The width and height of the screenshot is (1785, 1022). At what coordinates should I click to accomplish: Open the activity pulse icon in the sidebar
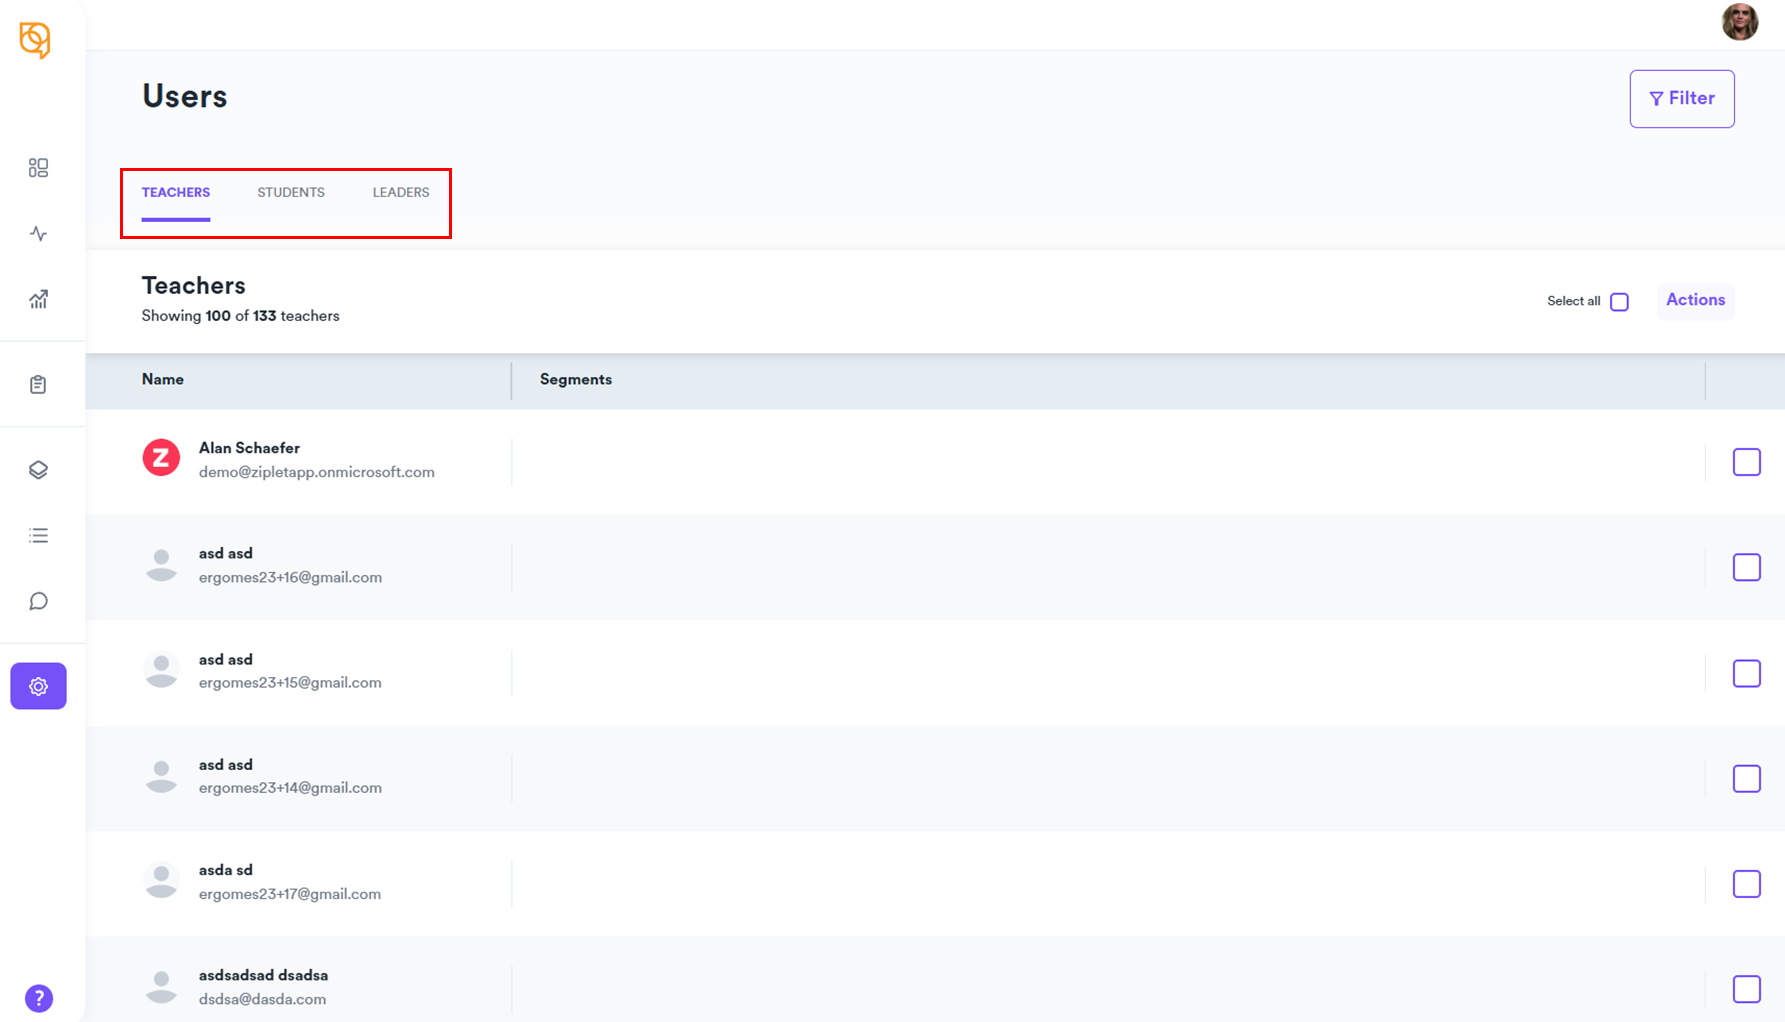tap(38, 234)
